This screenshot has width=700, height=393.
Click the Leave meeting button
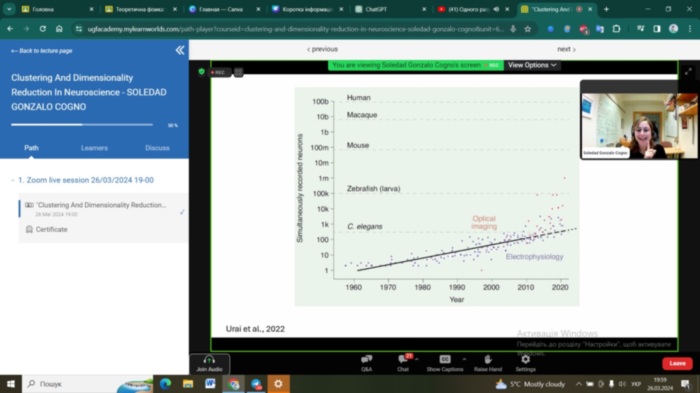[x=677, y=364]
